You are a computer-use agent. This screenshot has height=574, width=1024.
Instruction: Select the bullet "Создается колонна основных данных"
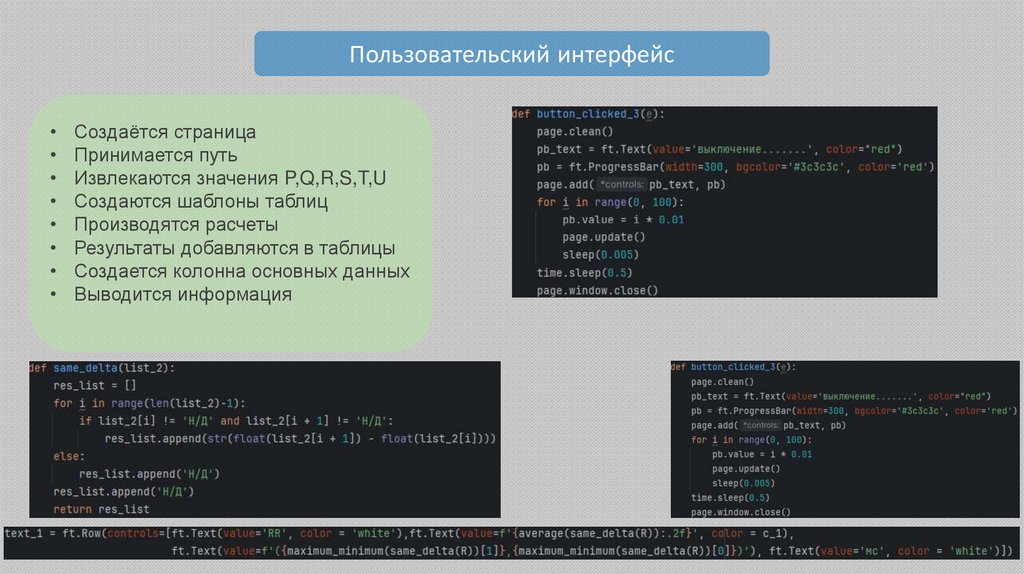click(x=242, y=271)
